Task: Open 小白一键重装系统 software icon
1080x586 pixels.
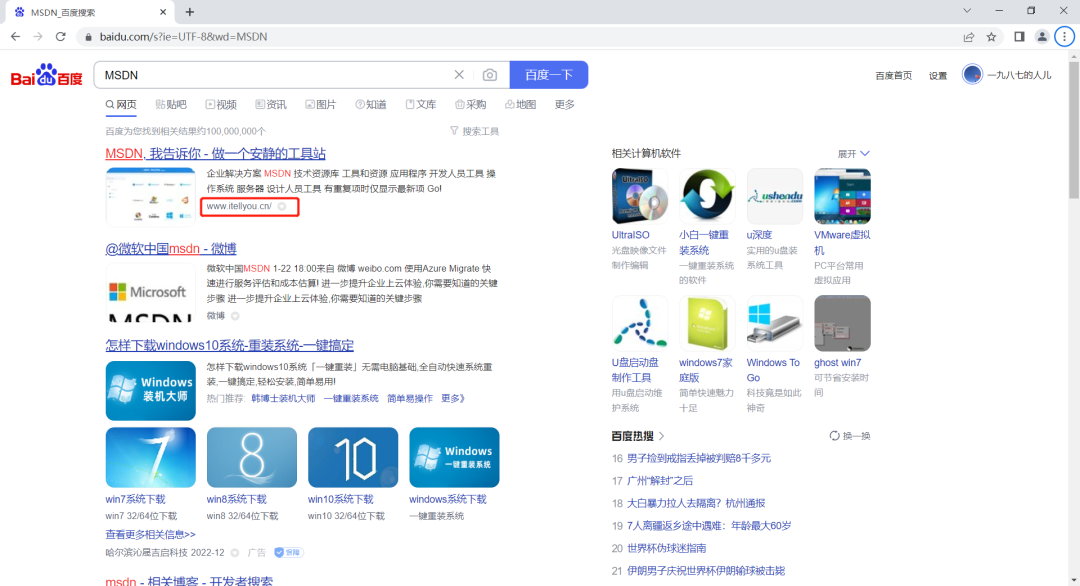Action: coord(707,196)
